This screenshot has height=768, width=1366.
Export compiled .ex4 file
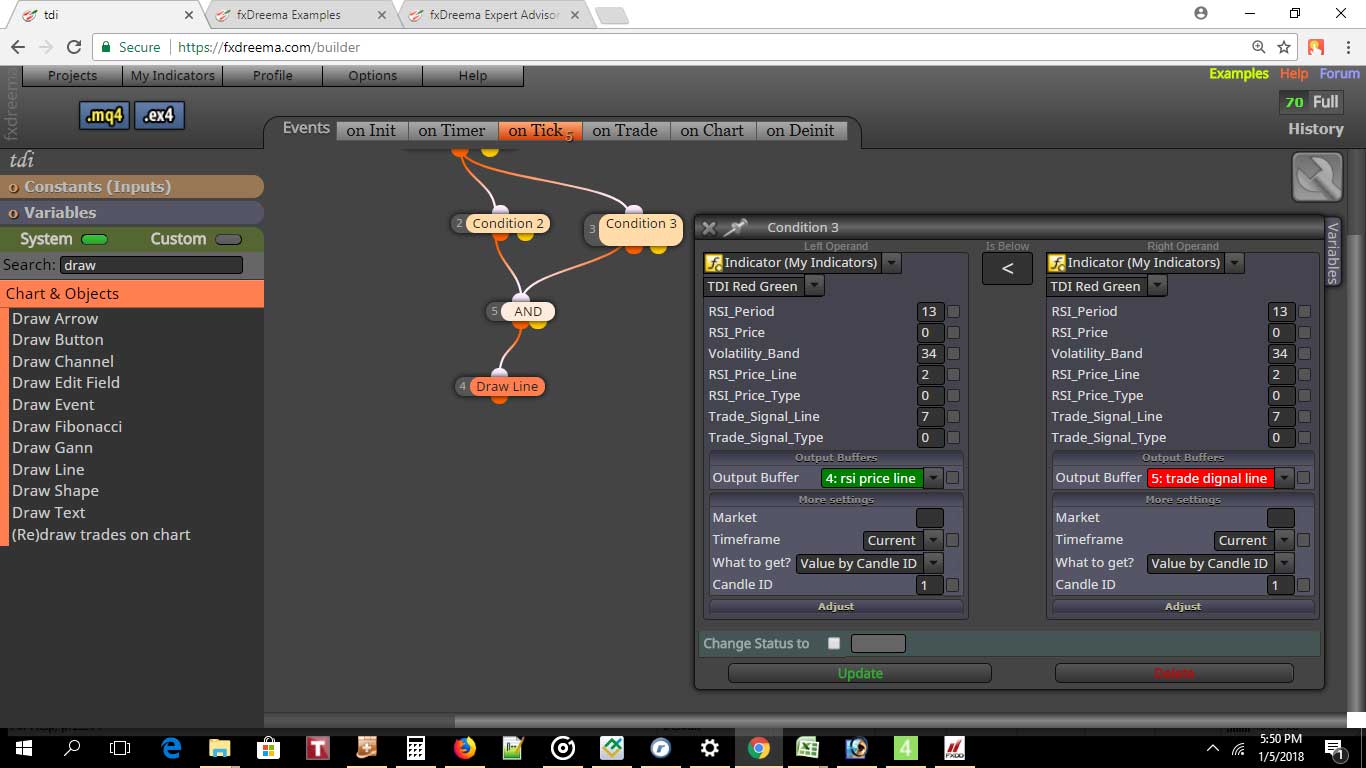[159, 115]
